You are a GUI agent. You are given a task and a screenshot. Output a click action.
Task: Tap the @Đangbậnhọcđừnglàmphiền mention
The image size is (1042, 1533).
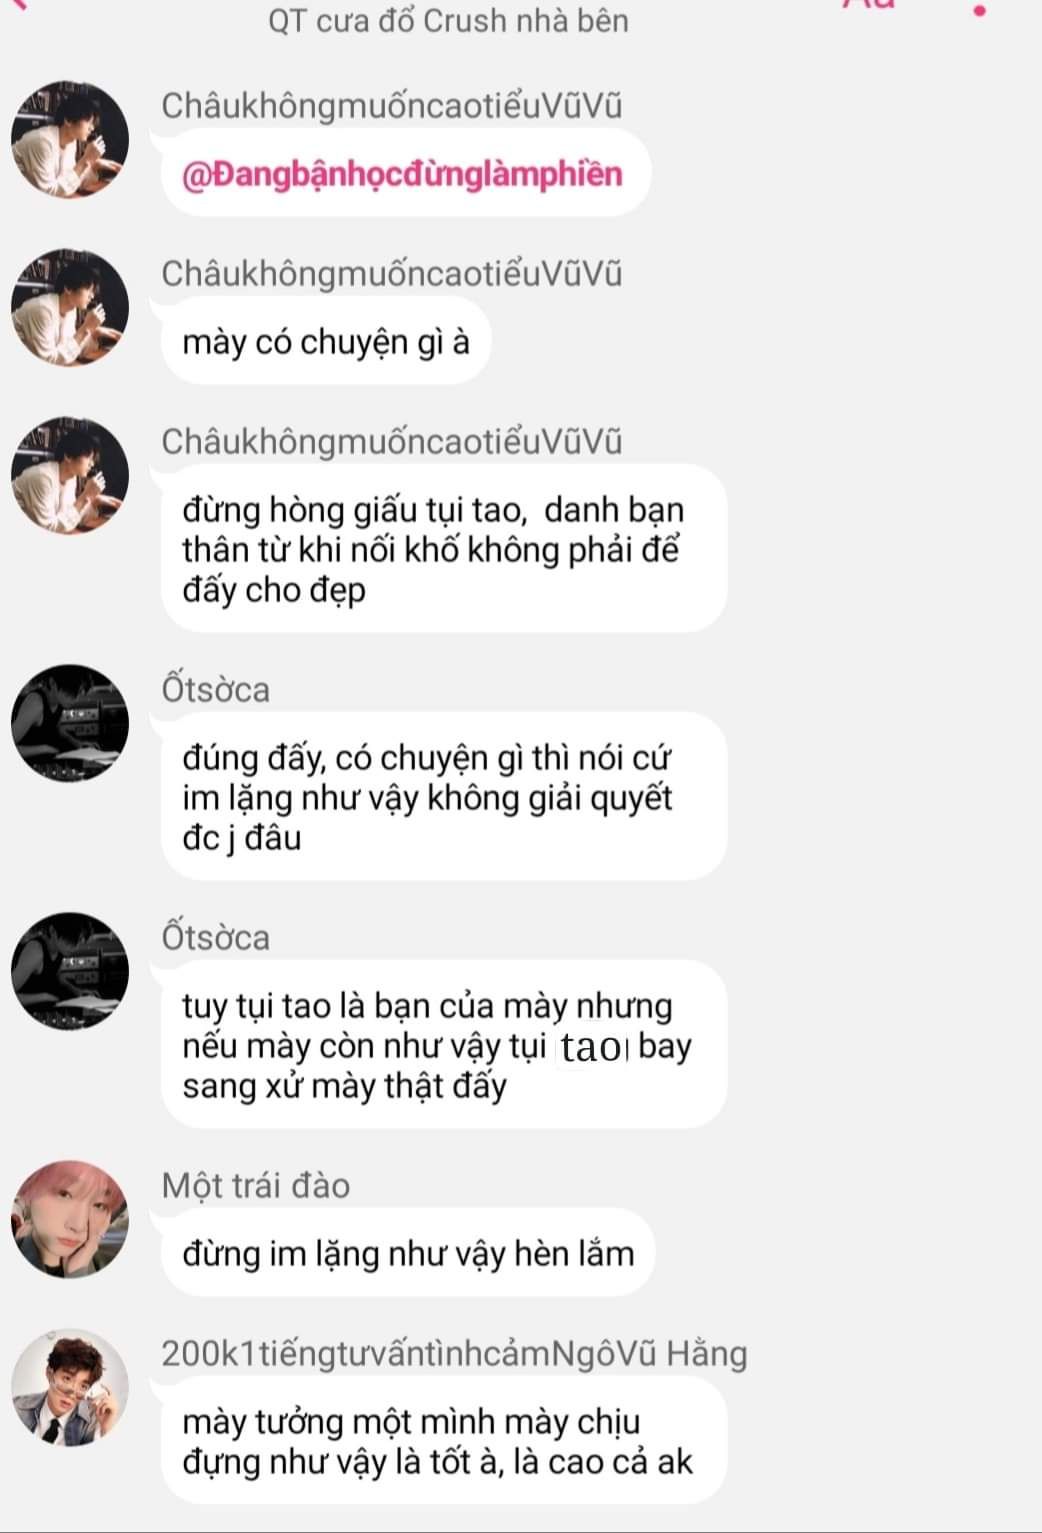click(x=402, y=174)
